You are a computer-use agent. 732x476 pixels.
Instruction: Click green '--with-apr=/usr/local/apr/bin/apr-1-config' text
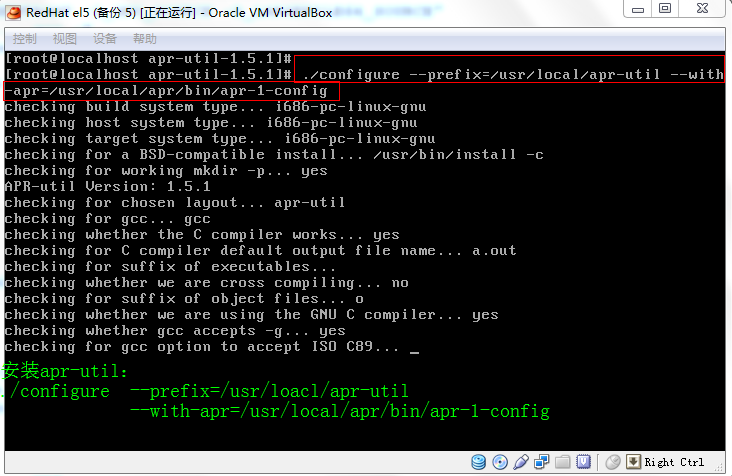(340, 411)
